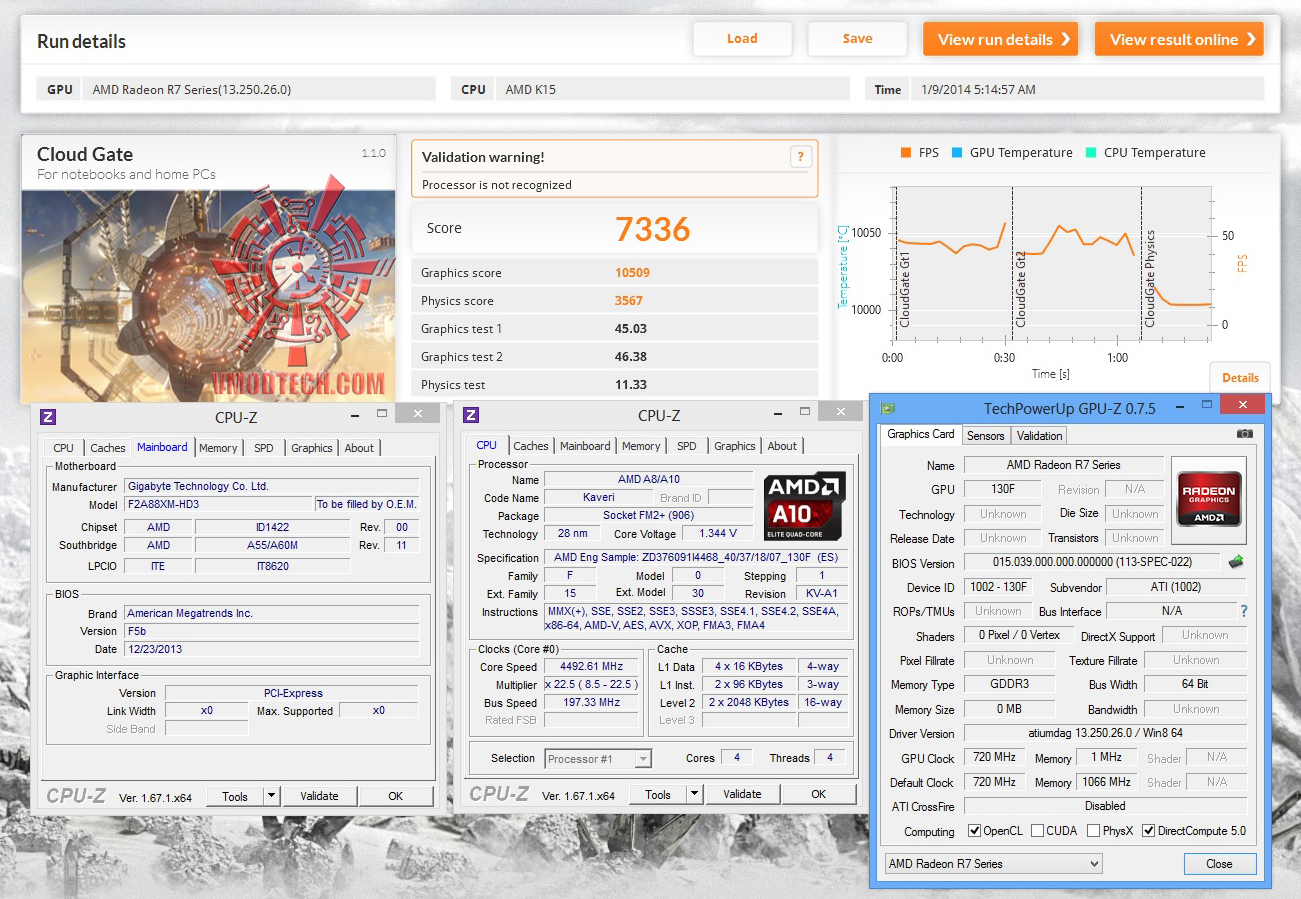The image size is (1301, 899).
Task: Click the Close button in GPU-Z
Action: 1219,864
